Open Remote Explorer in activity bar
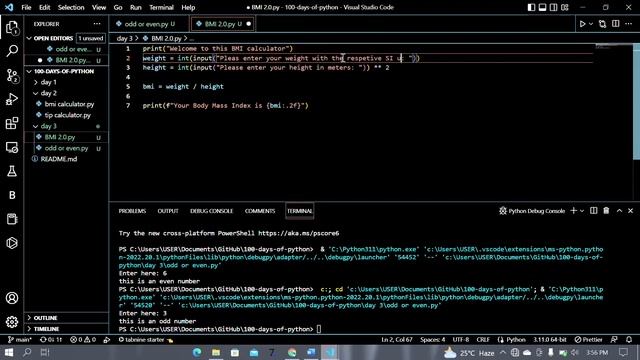 click(12, 147)
